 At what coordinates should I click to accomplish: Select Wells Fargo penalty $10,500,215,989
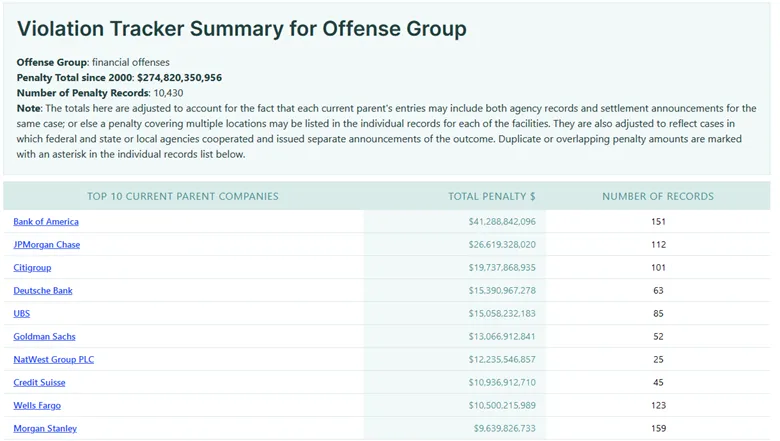(502, 405)
